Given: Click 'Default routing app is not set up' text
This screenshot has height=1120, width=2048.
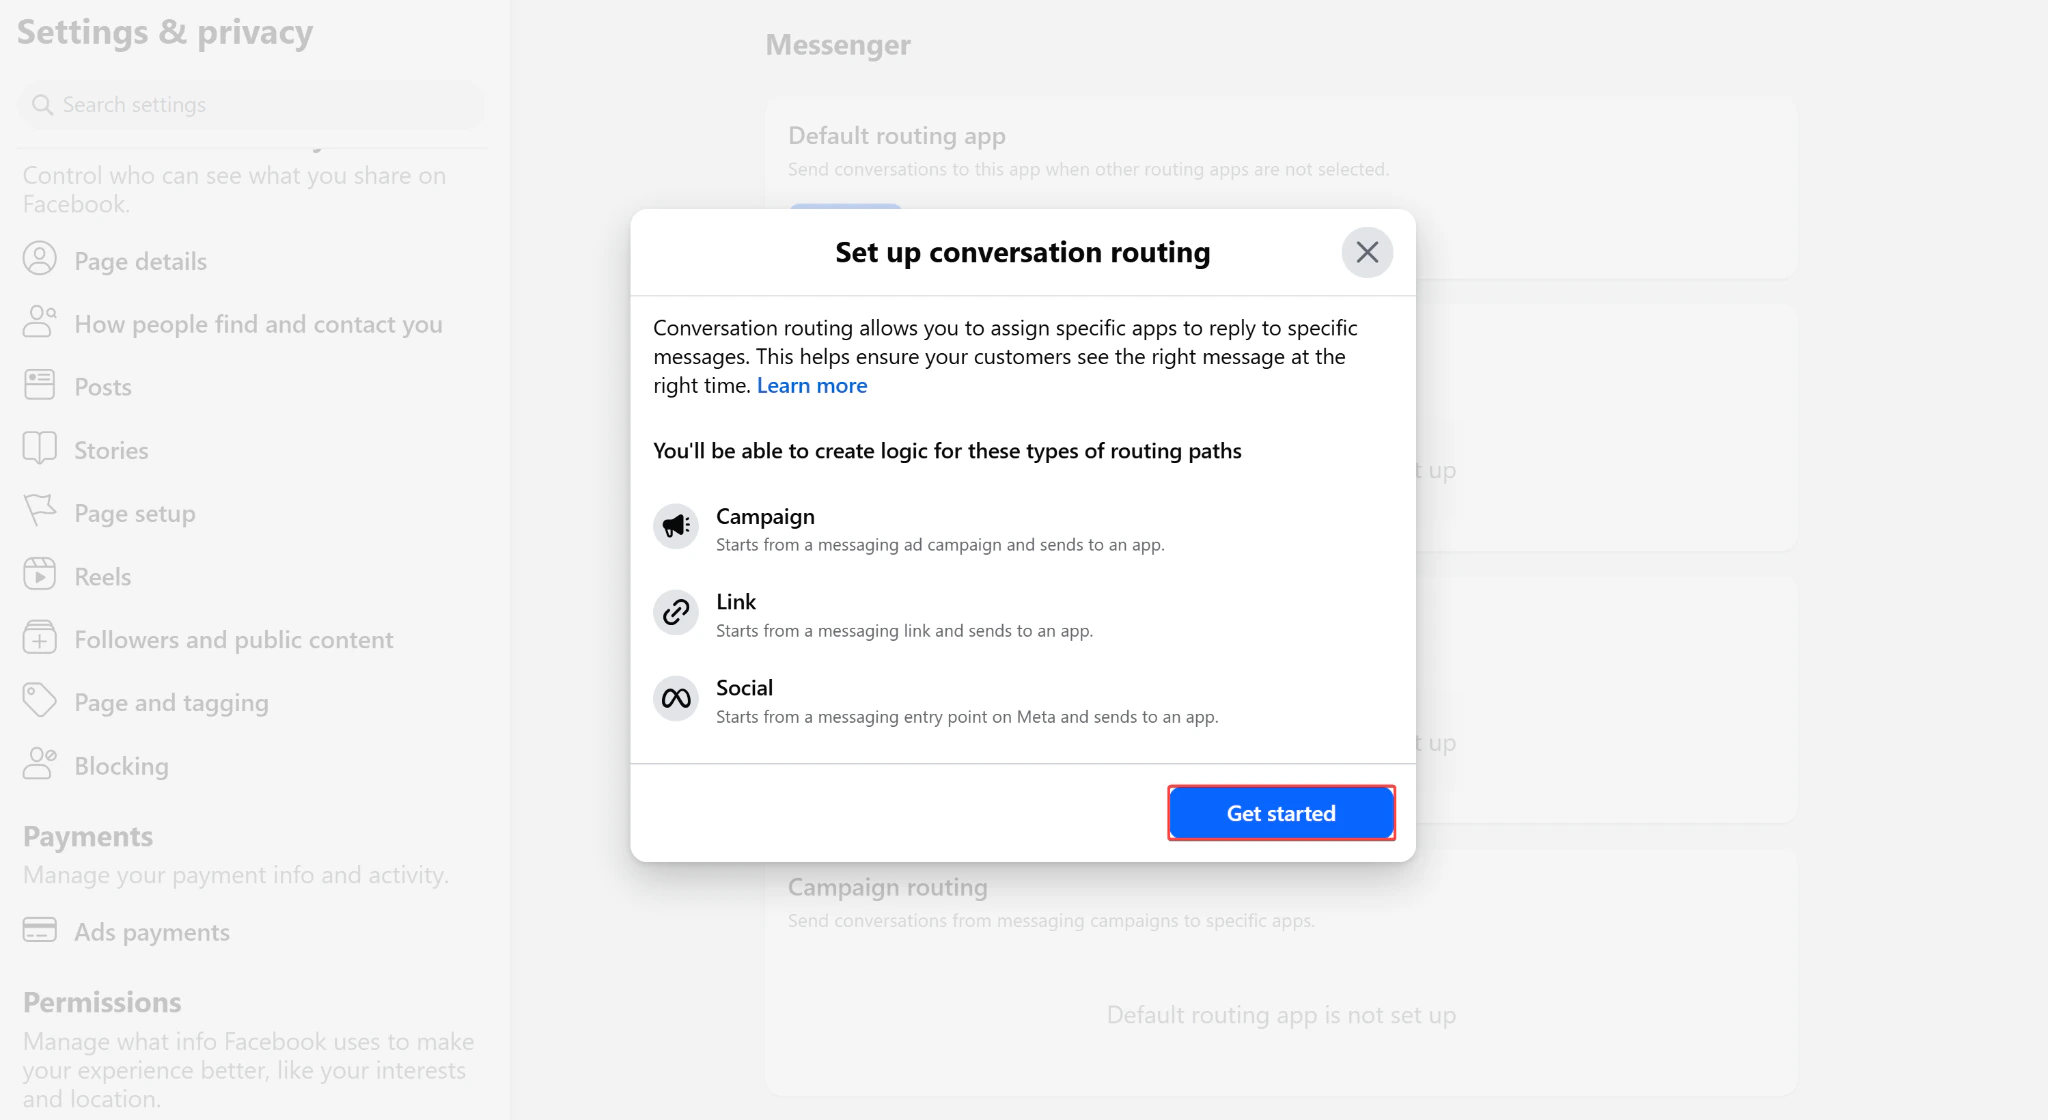Looking at the screenshot, I should pyautogui.click(x=1281, y=1015).
